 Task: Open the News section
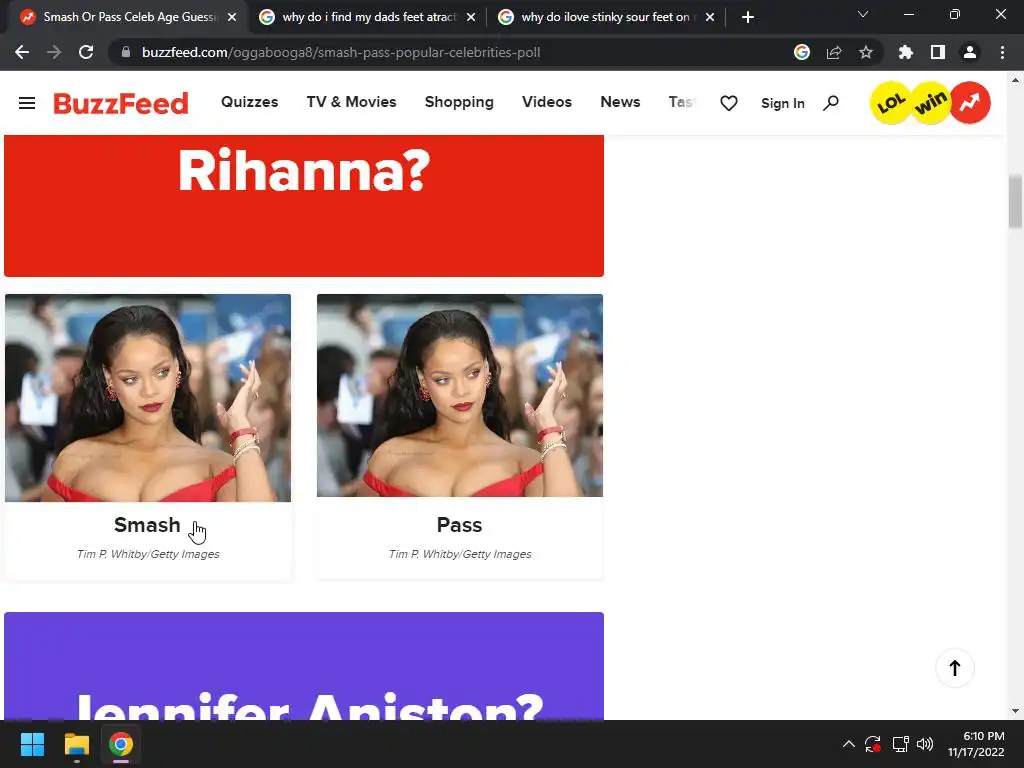coord(620,102)
